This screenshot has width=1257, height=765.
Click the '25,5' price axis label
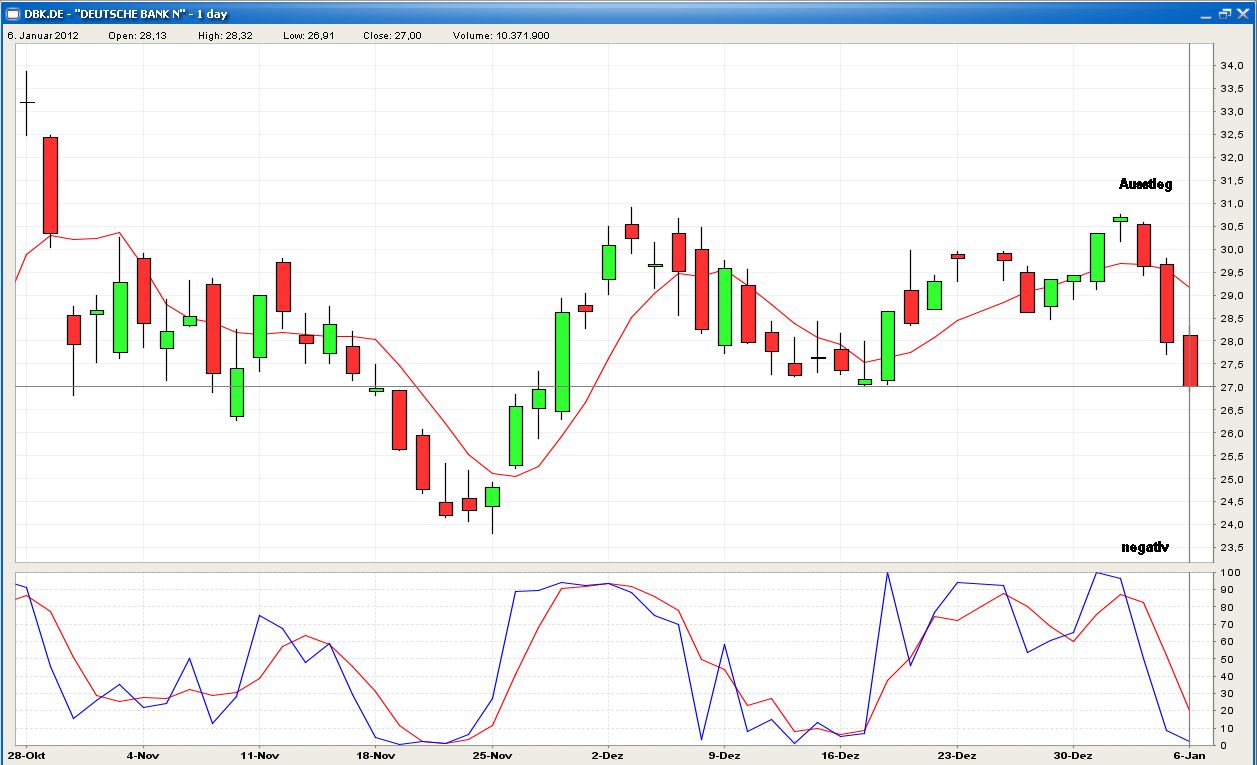coord(1231,457)
